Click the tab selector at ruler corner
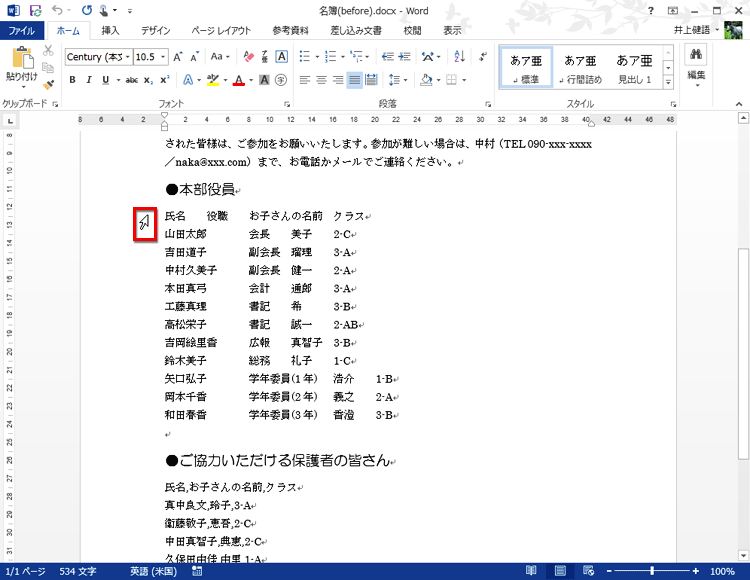This screenshot has width=750, height=580. (10, 120)
